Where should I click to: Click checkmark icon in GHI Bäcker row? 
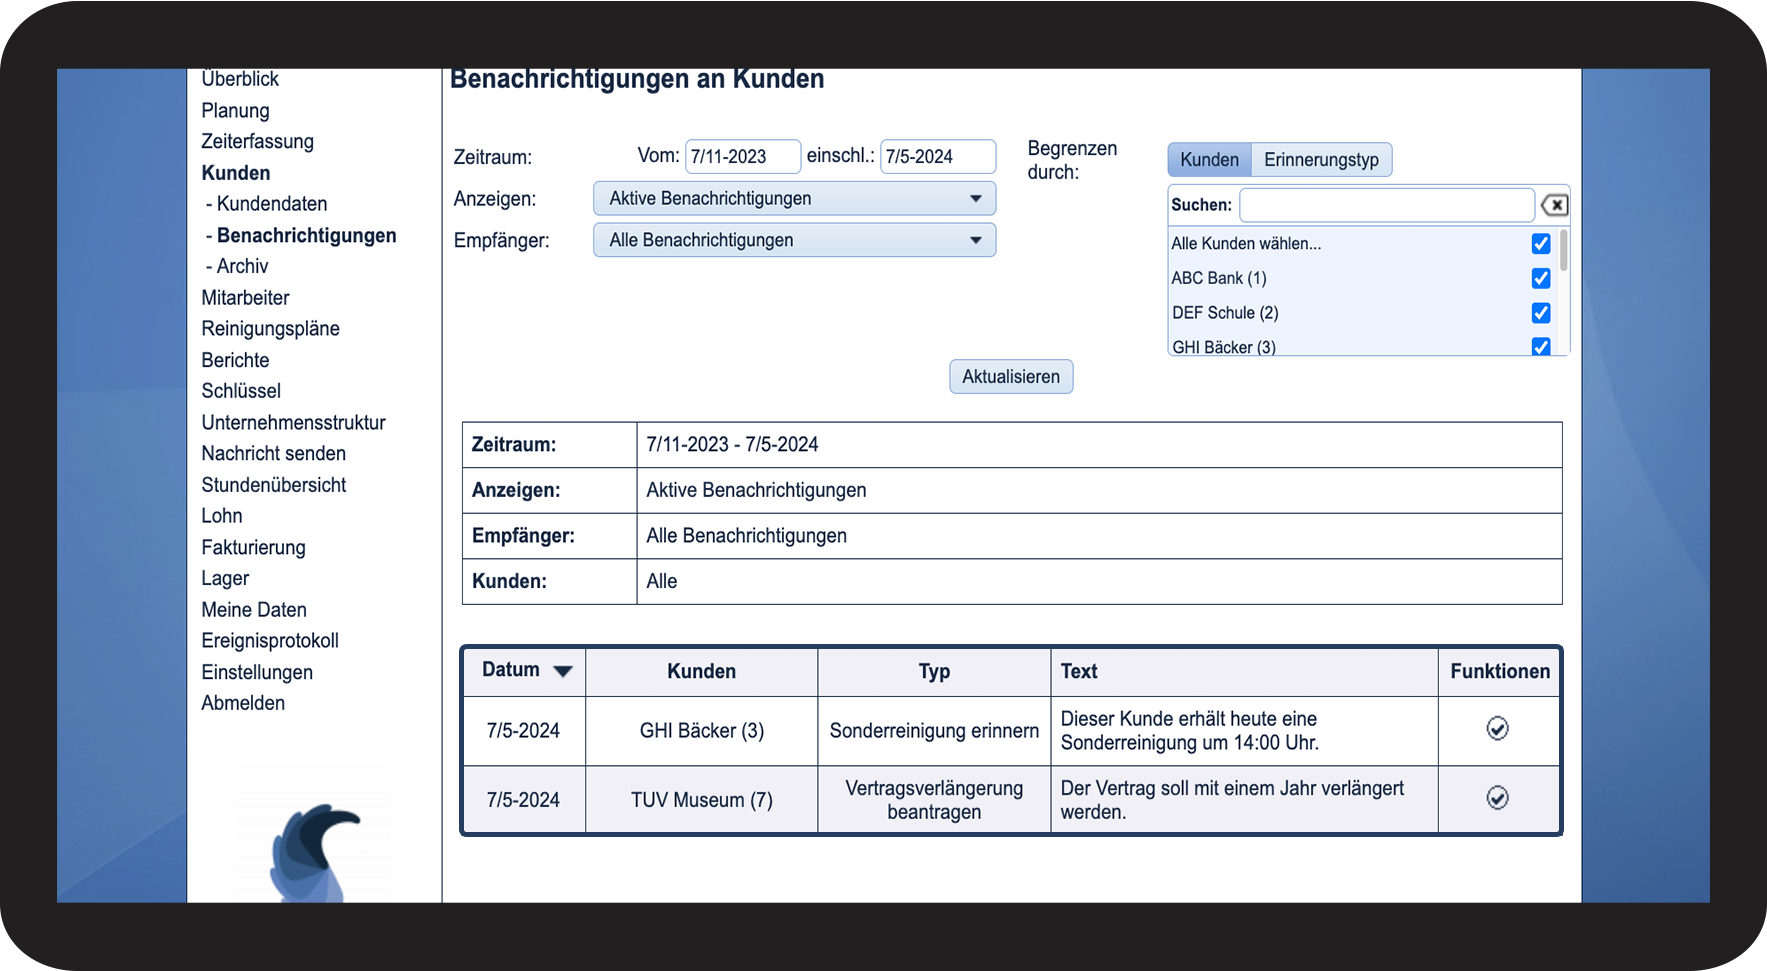(x=1497, y=729)
